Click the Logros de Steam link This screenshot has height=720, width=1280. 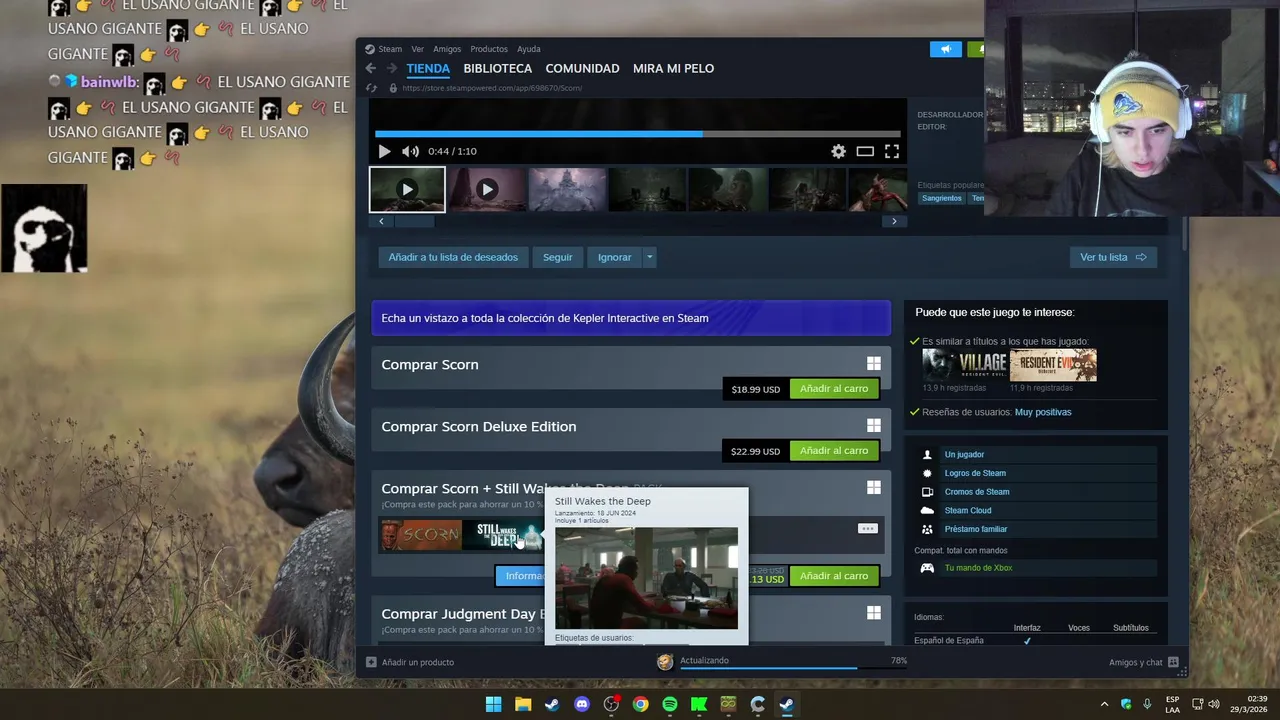pyautogui.click(x=975, y=473)
